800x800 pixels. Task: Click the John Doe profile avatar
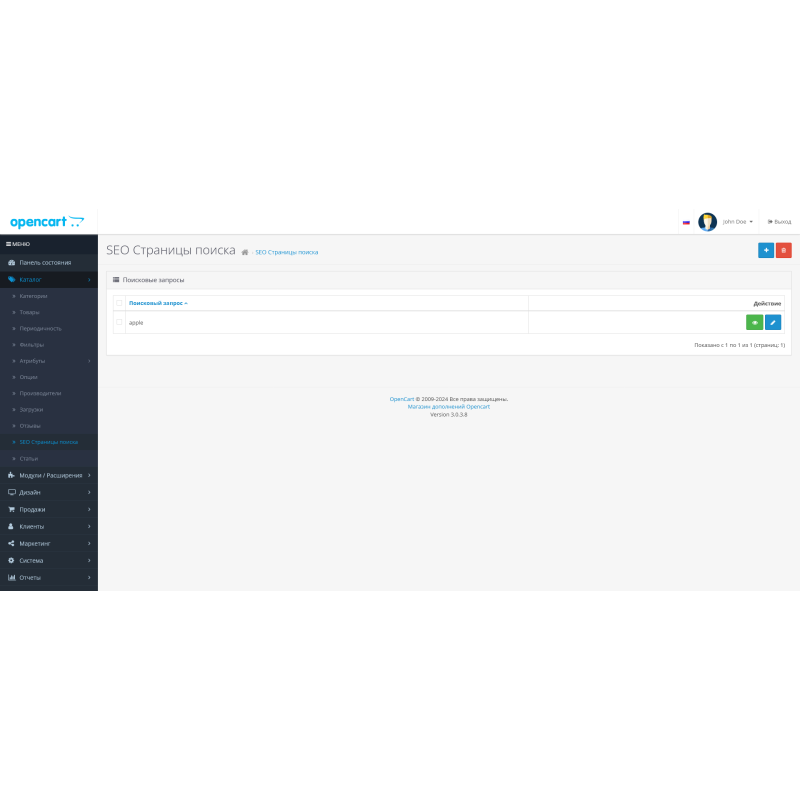(x=707, y=221)
